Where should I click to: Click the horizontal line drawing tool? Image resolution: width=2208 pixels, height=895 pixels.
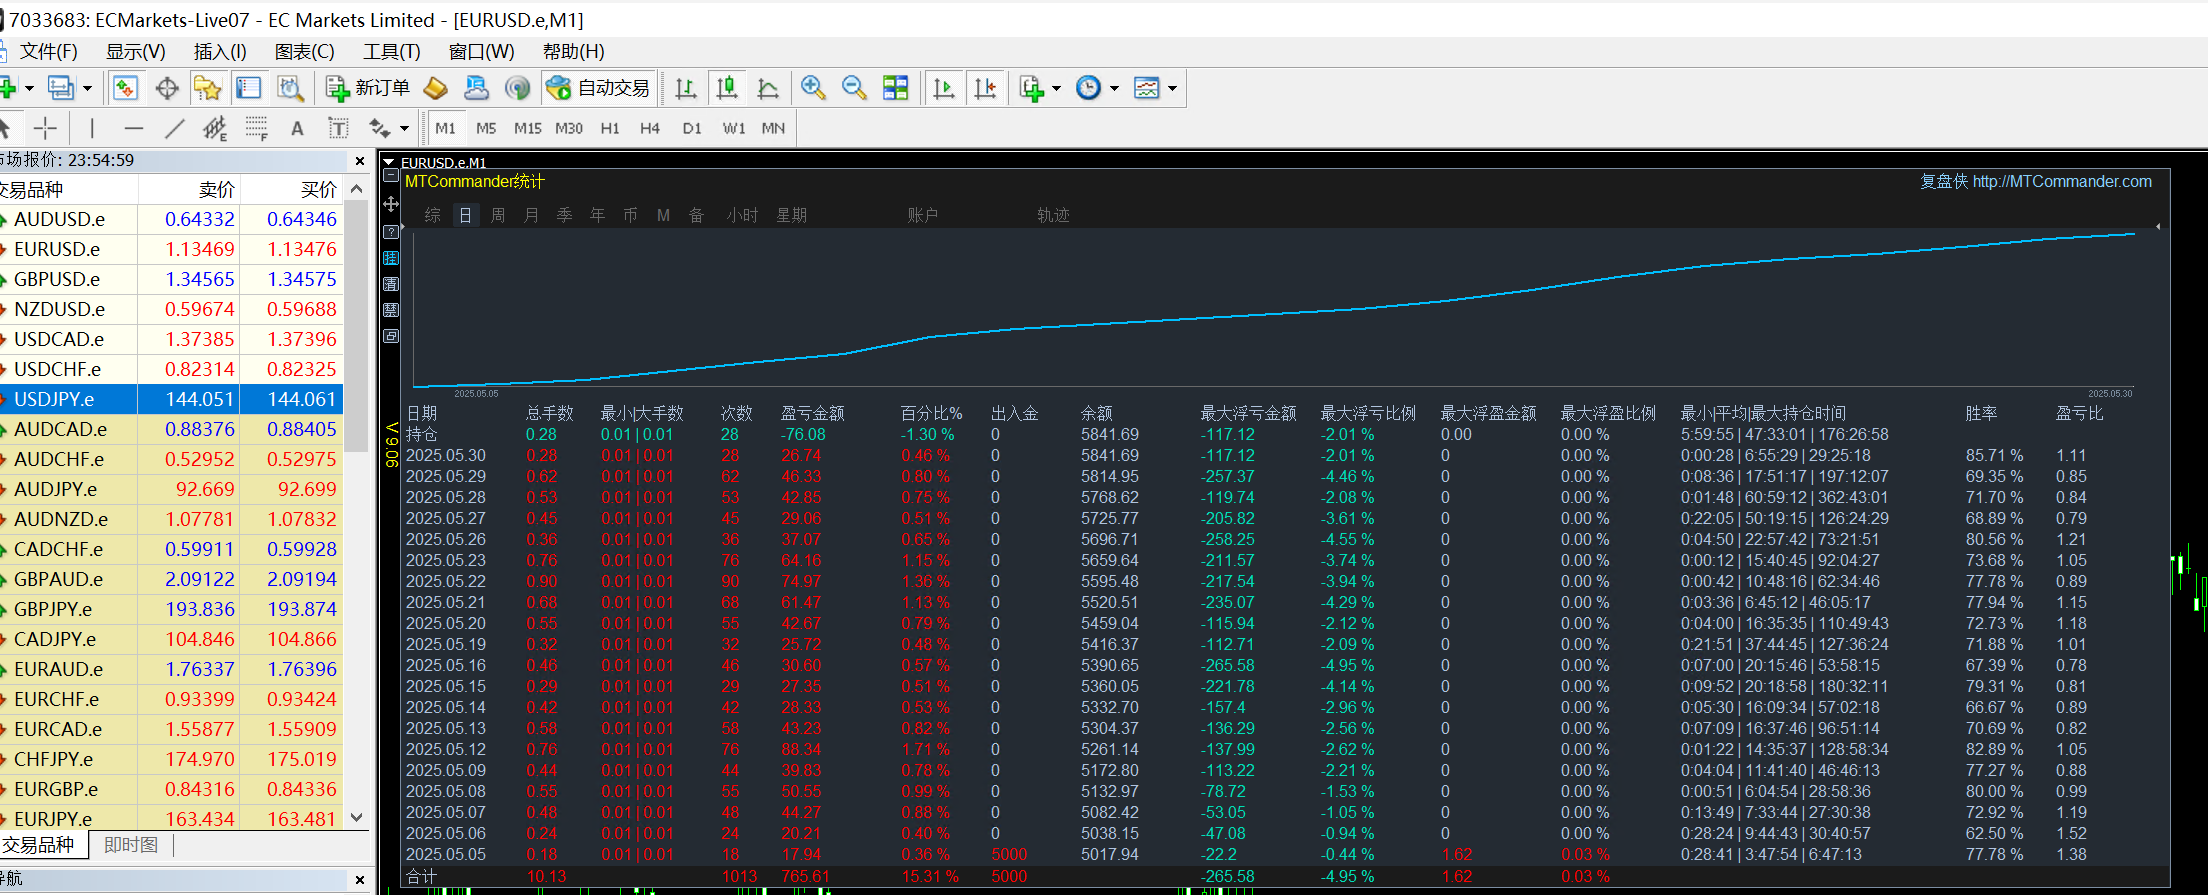(x=133, y=128)
